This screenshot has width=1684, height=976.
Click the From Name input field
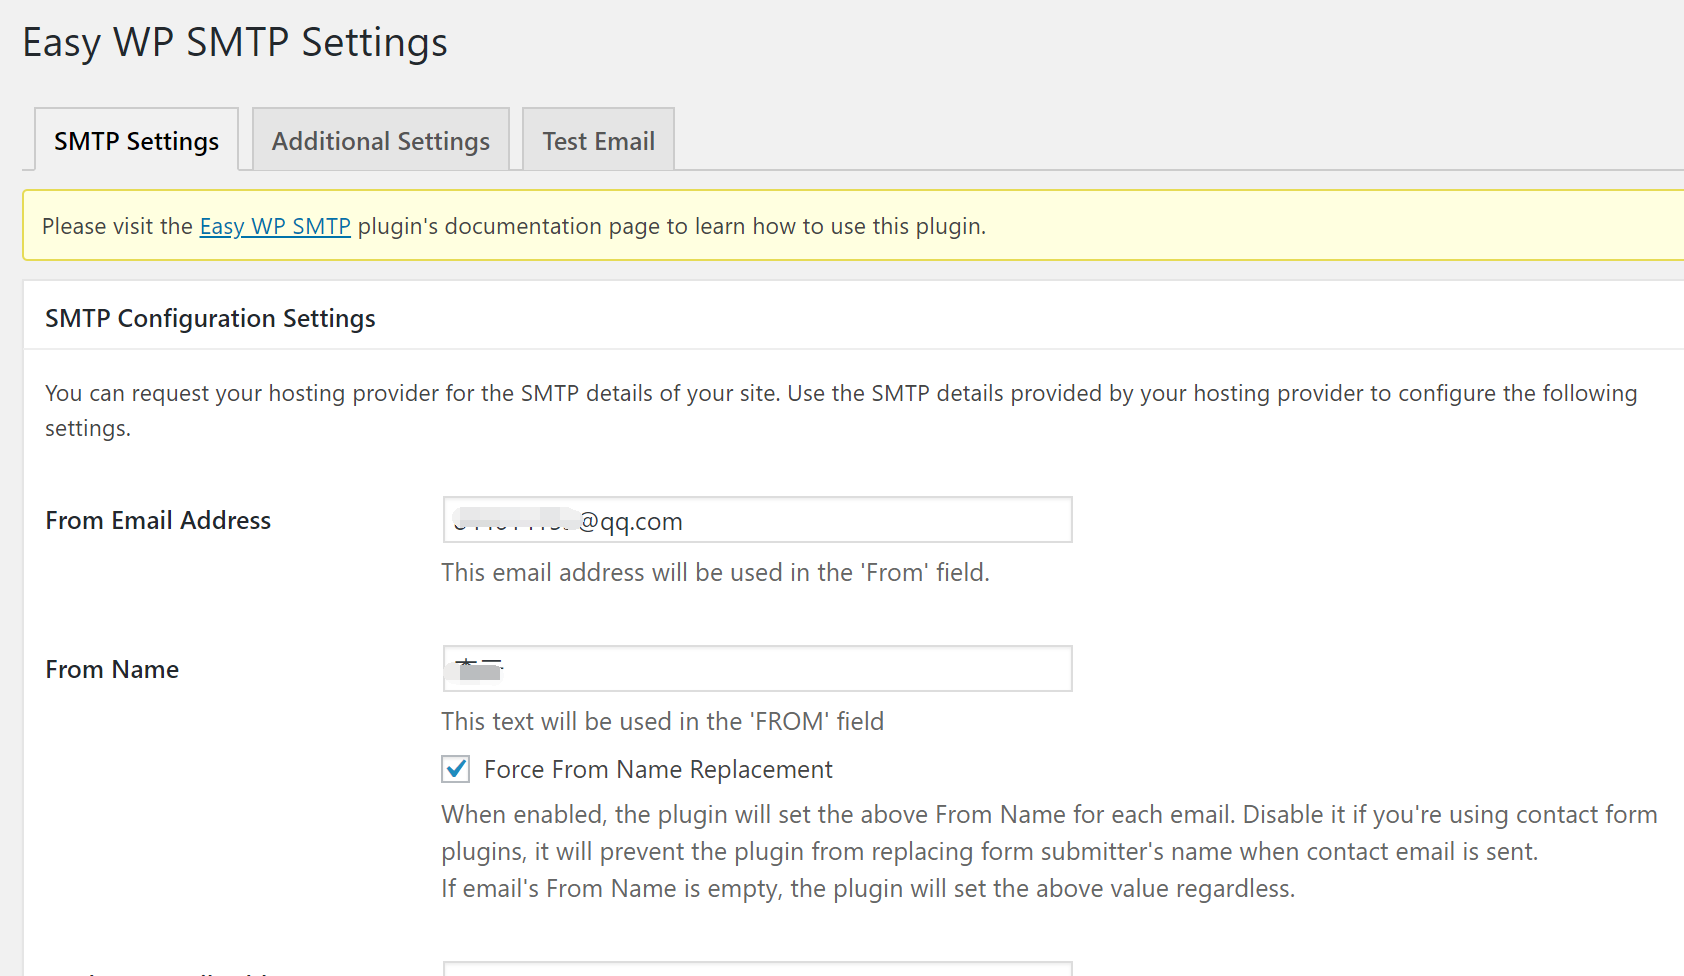coord(757,668)
